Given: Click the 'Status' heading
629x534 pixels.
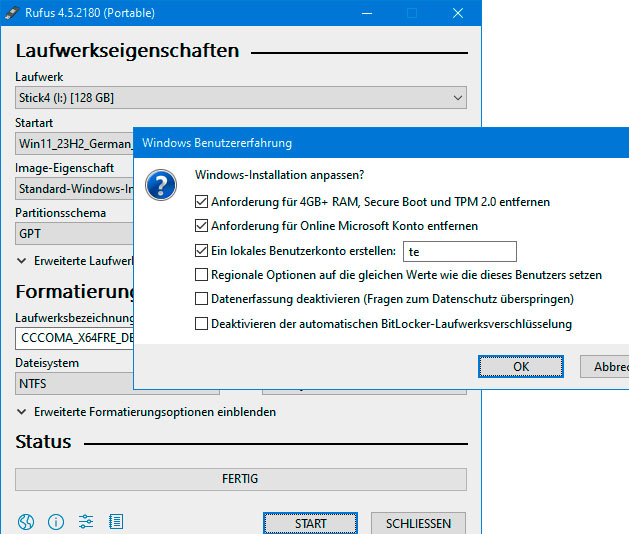Looking at the screenshot, I should coord(43,442).
